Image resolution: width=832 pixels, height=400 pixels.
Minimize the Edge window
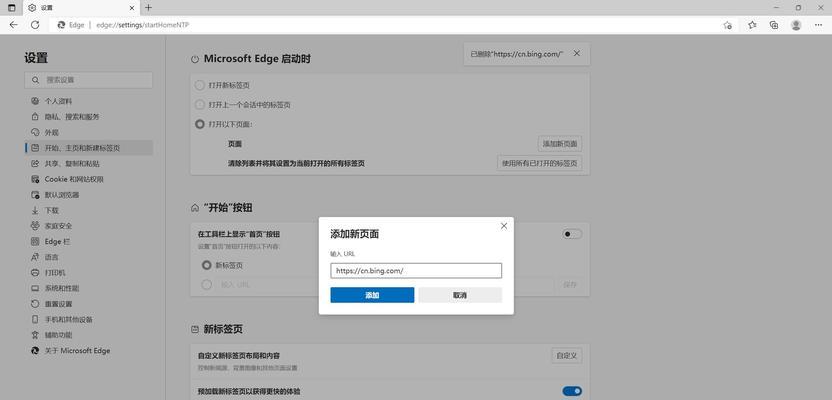pyautogui.click(x=777, y=8)
